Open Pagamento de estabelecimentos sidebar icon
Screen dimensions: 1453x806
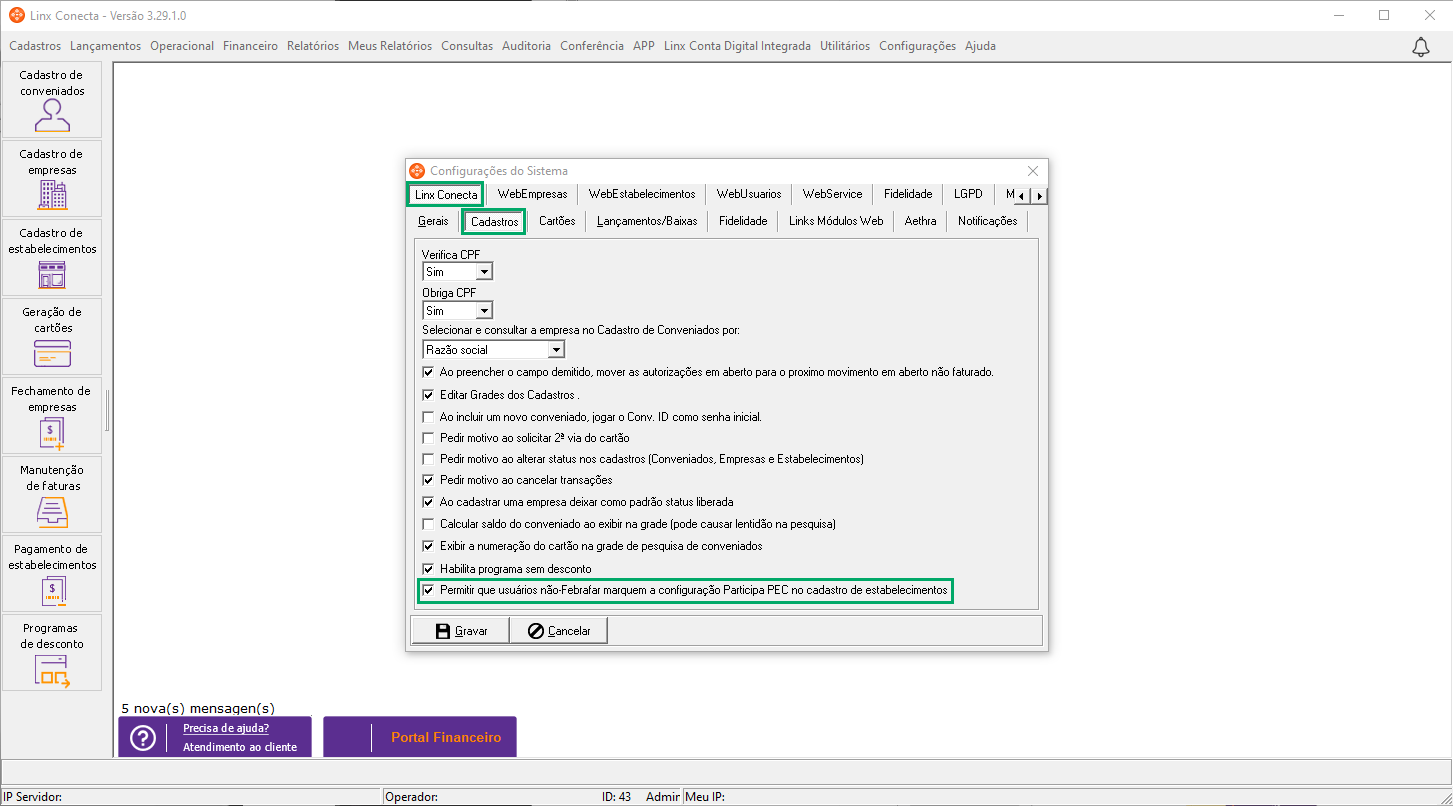[x=52, y=574]
